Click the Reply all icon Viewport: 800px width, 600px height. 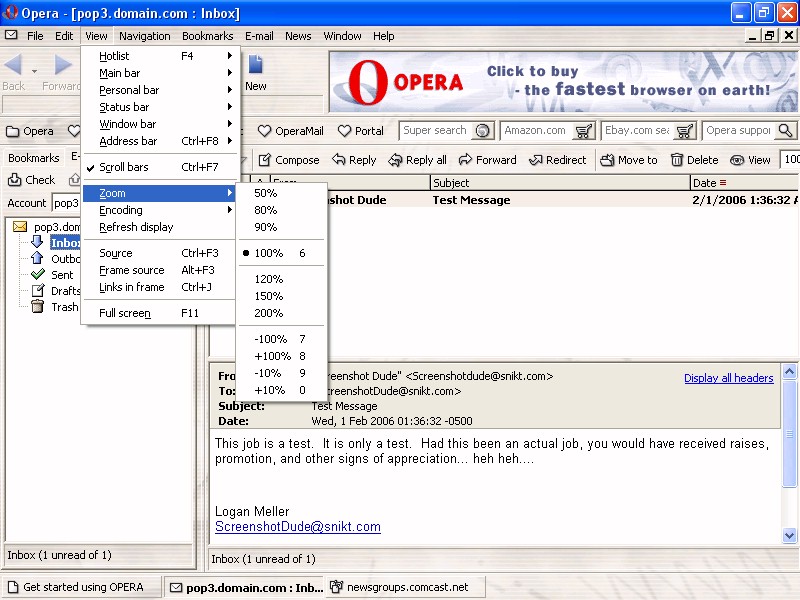(395, 160)
